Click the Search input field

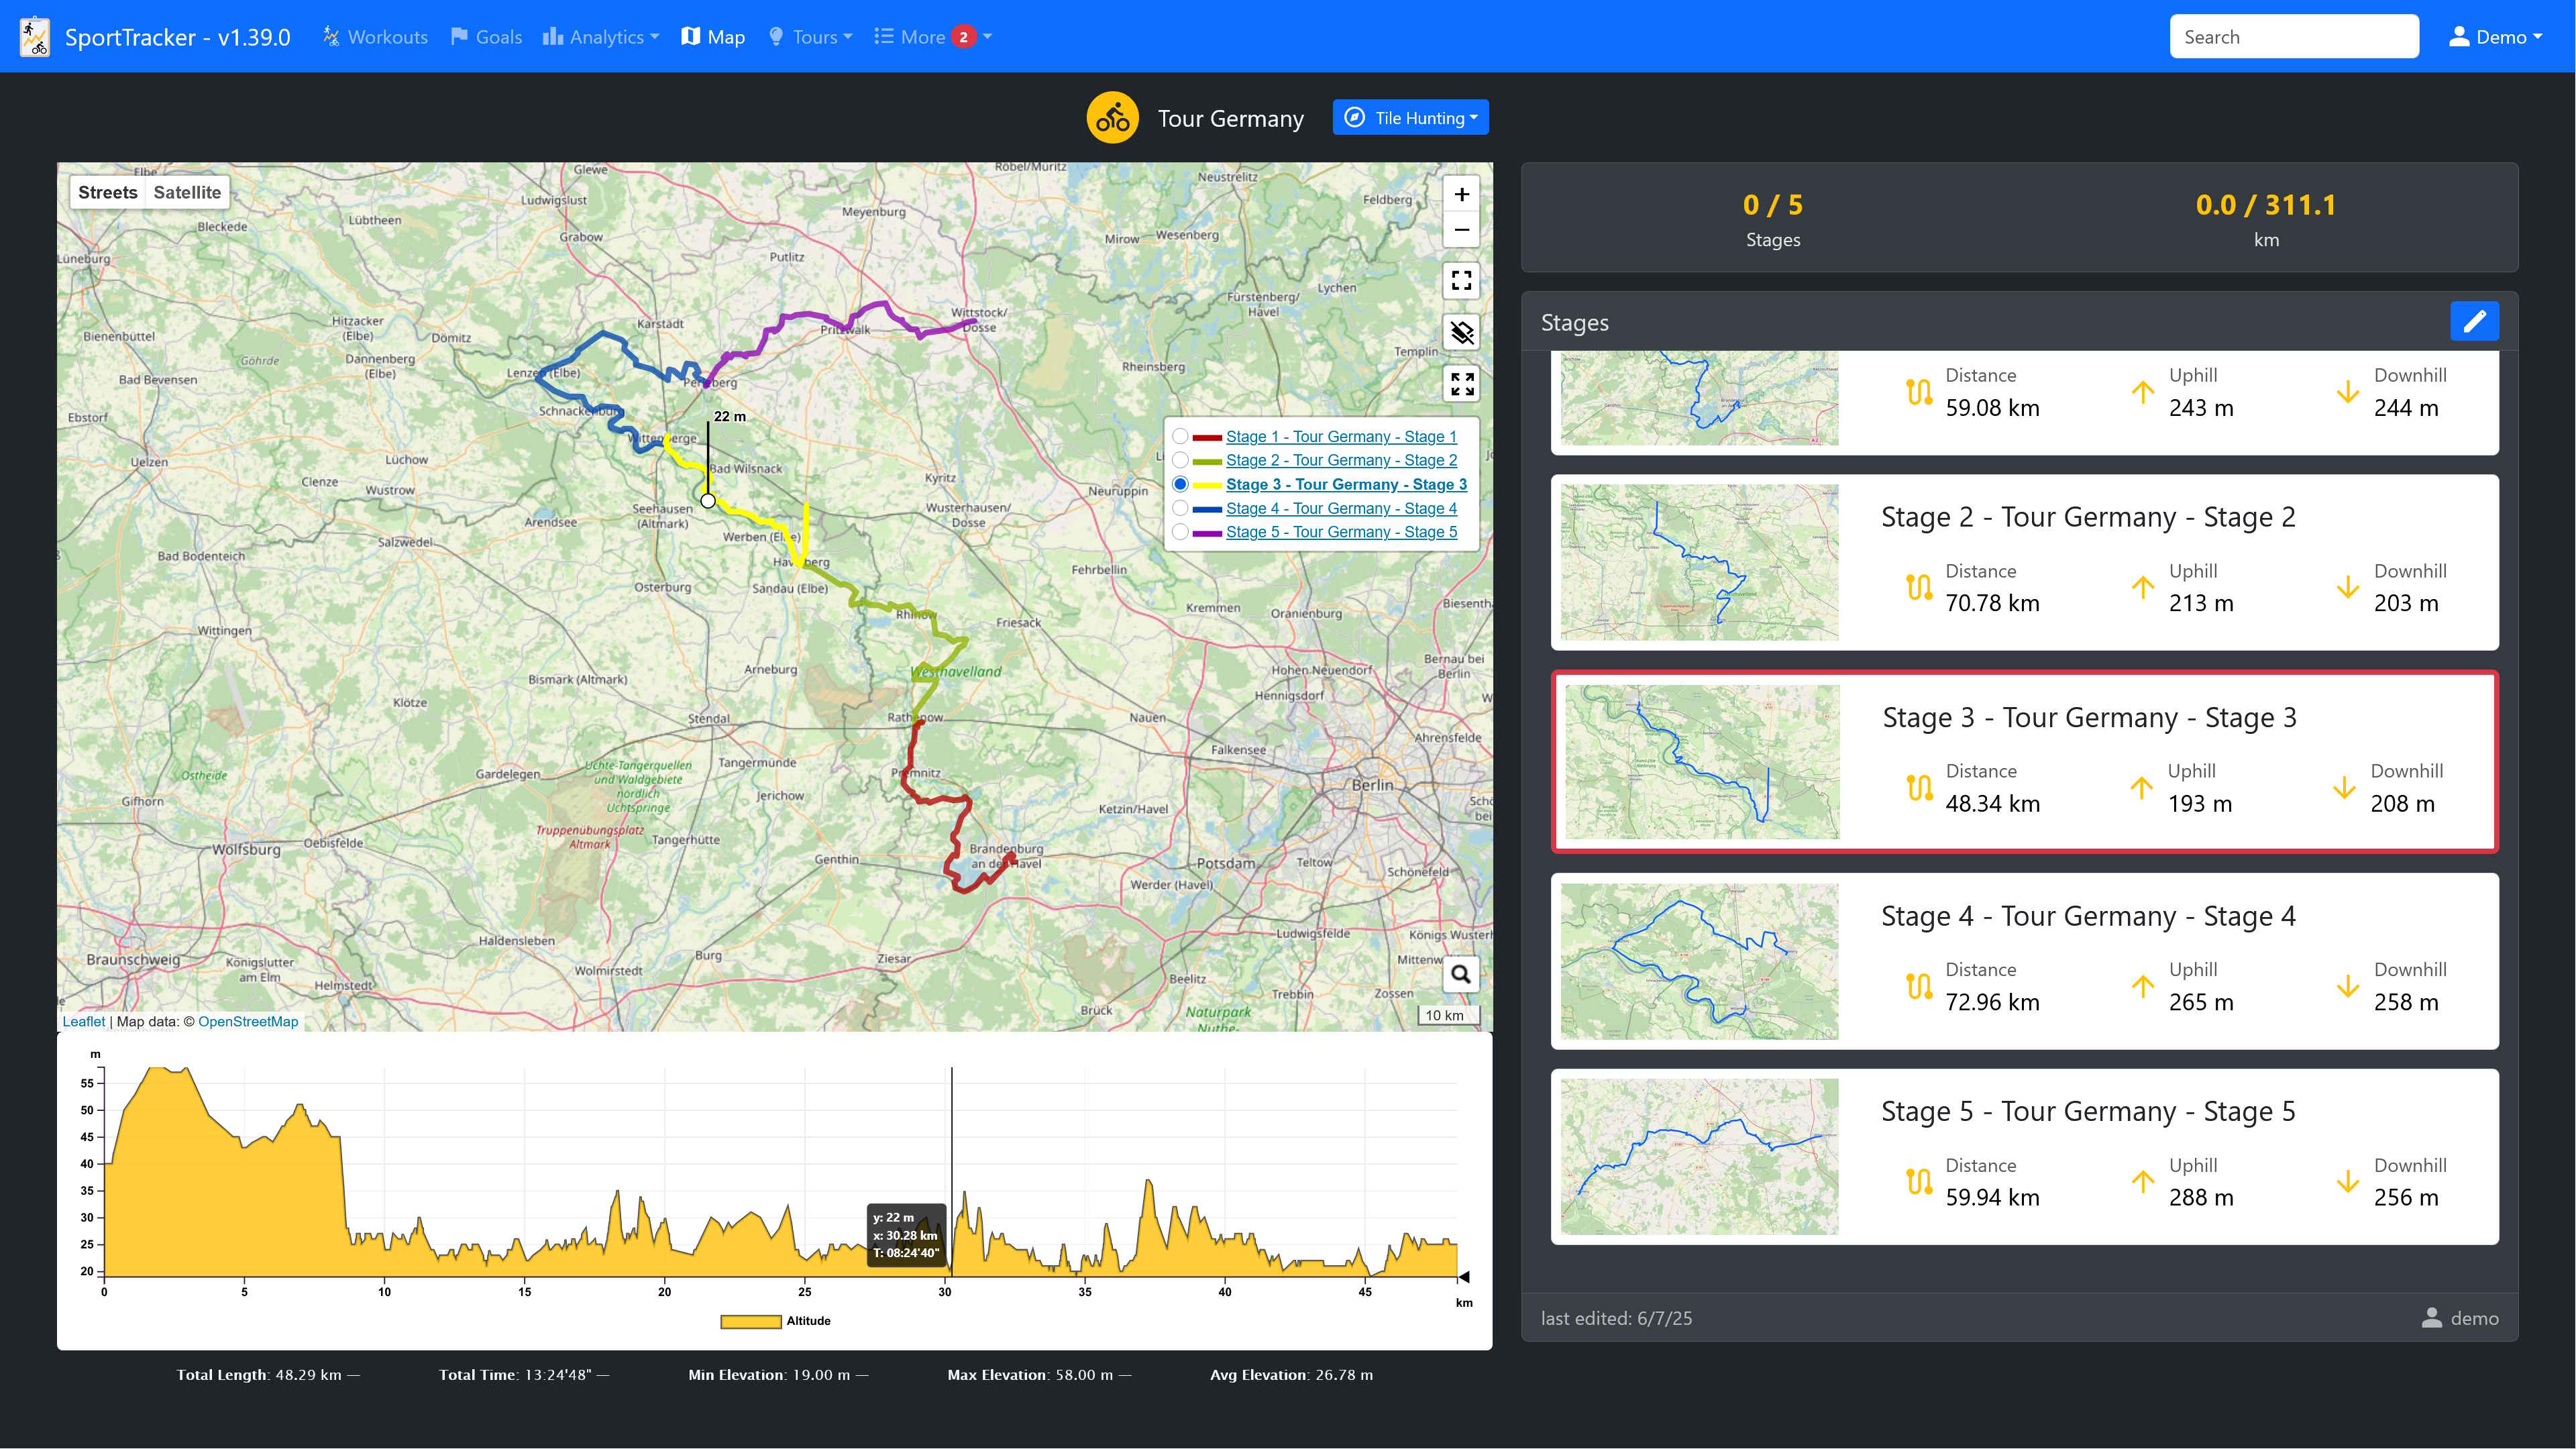[2294, 37]
